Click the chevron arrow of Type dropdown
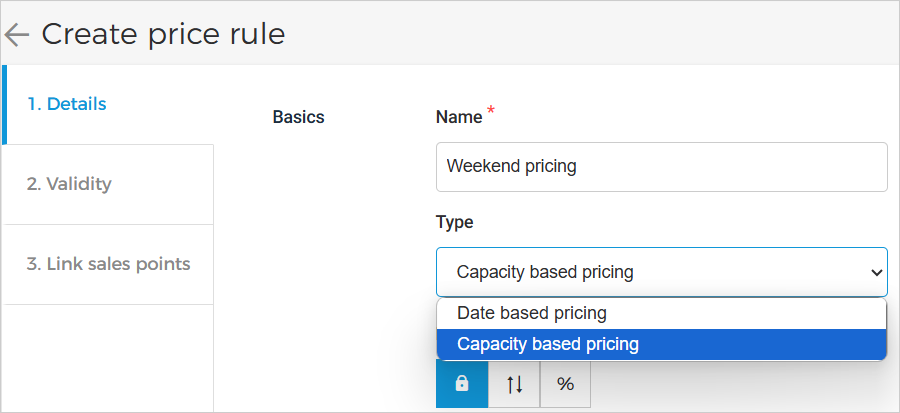 coord(877,272)
